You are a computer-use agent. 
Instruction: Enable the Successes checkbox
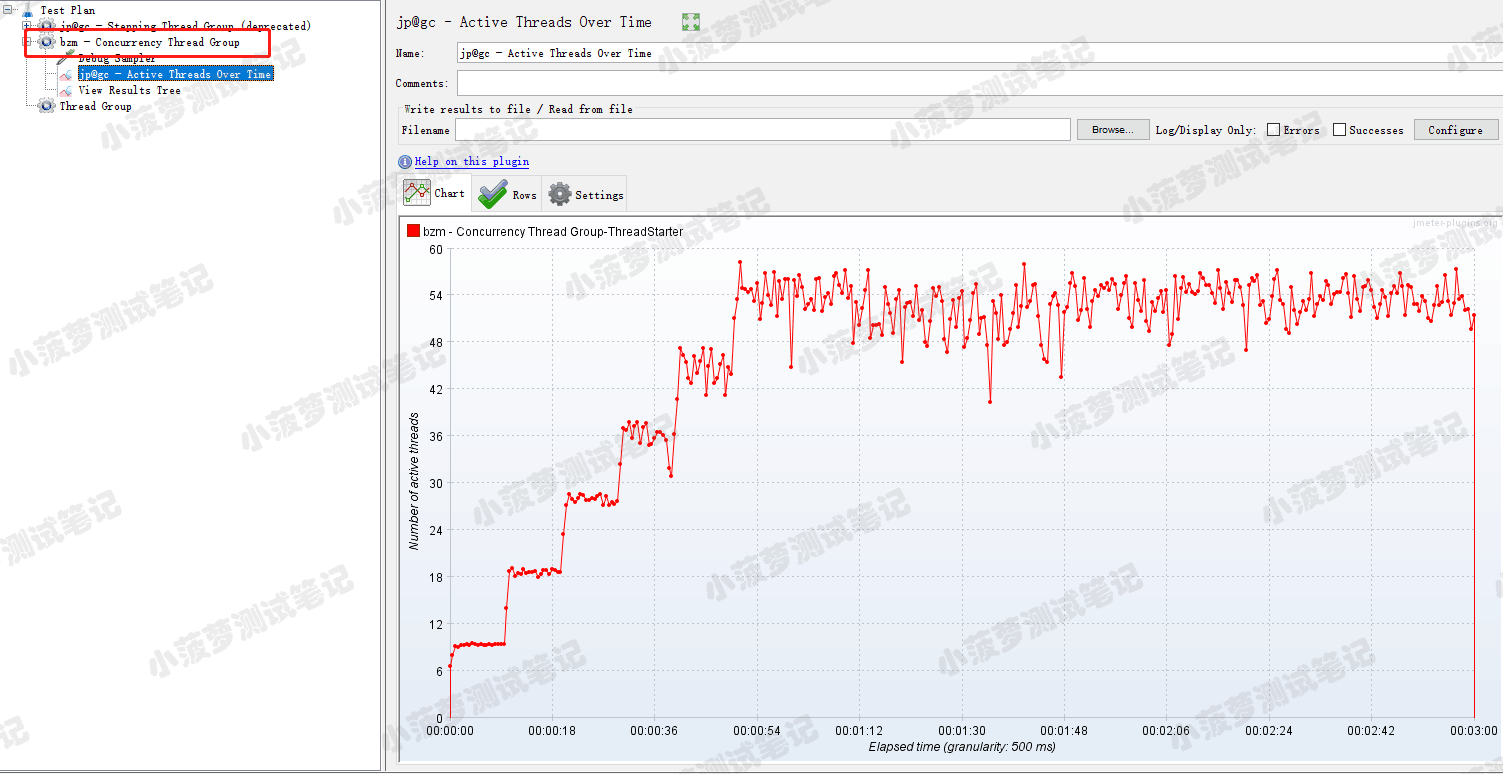(x=1339, y=130)
